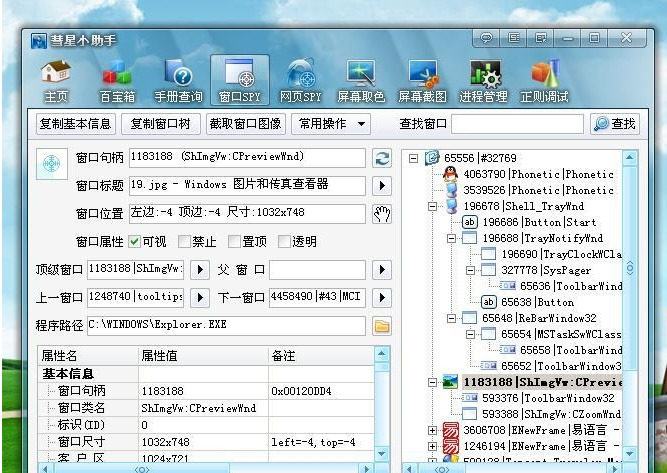Open the 屏幕截图 screenshot tool

click(422, 81)
